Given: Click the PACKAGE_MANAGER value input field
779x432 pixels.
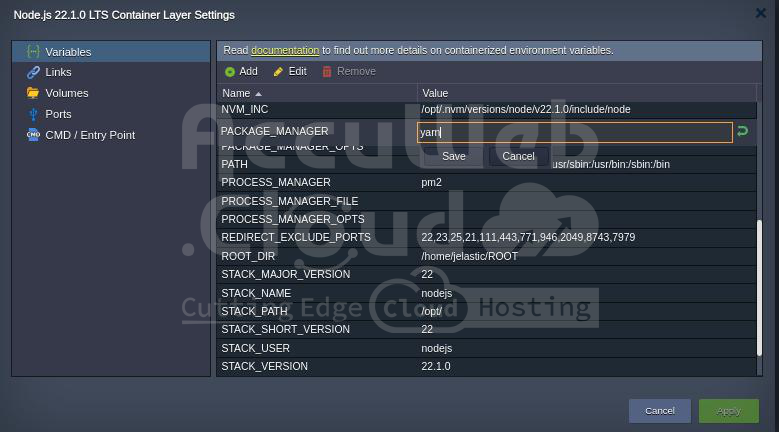Looking at the screenshot, I should click(574, 132).
